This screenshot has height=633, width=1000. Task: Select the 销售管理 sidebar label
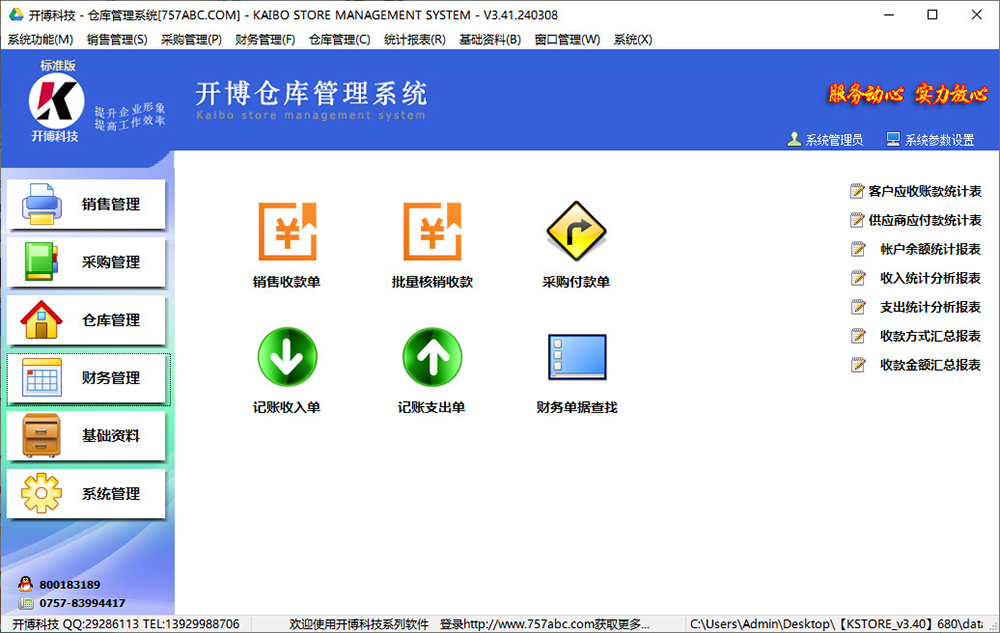pyautogui.click(x=111, y=204)
